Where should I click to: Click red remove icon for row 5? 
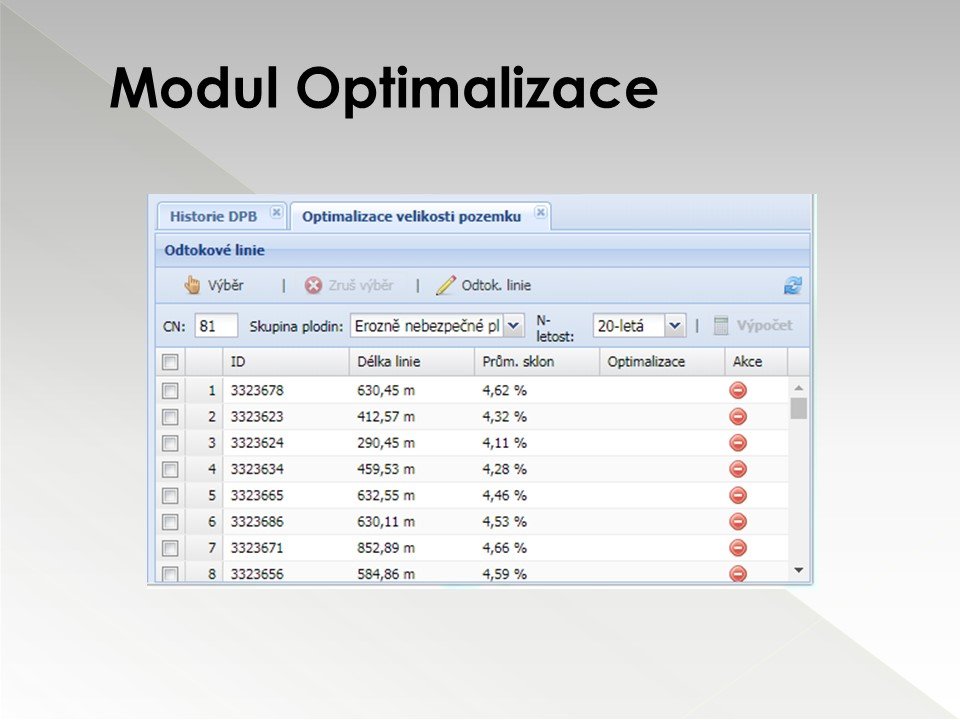tap(738, 495)
